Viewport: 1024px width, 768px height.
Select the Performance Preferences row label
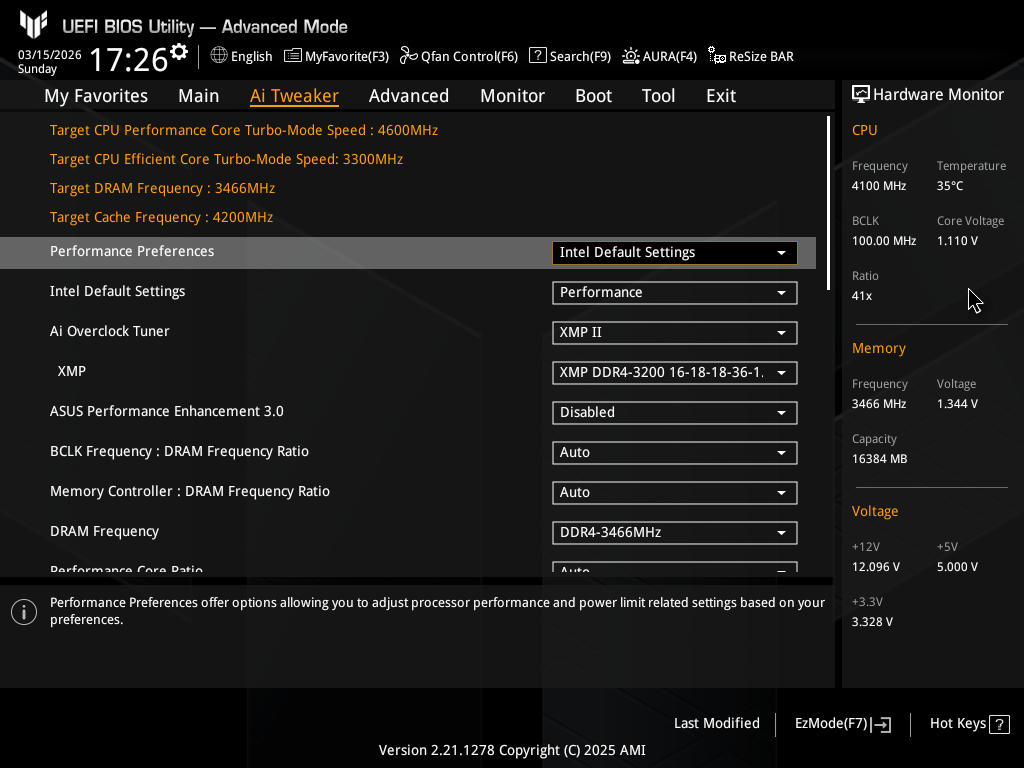132,251
